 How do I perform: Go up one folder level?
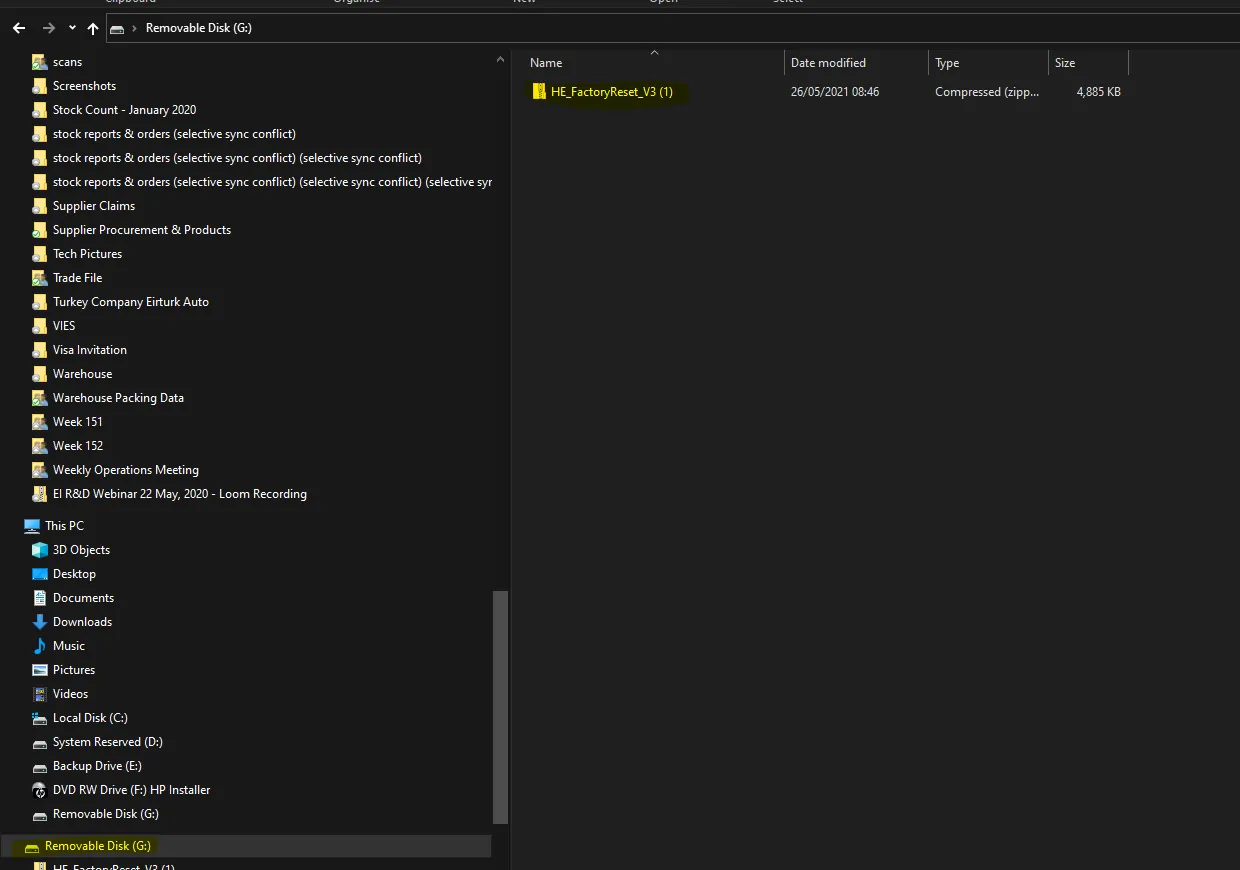(93, 28)
